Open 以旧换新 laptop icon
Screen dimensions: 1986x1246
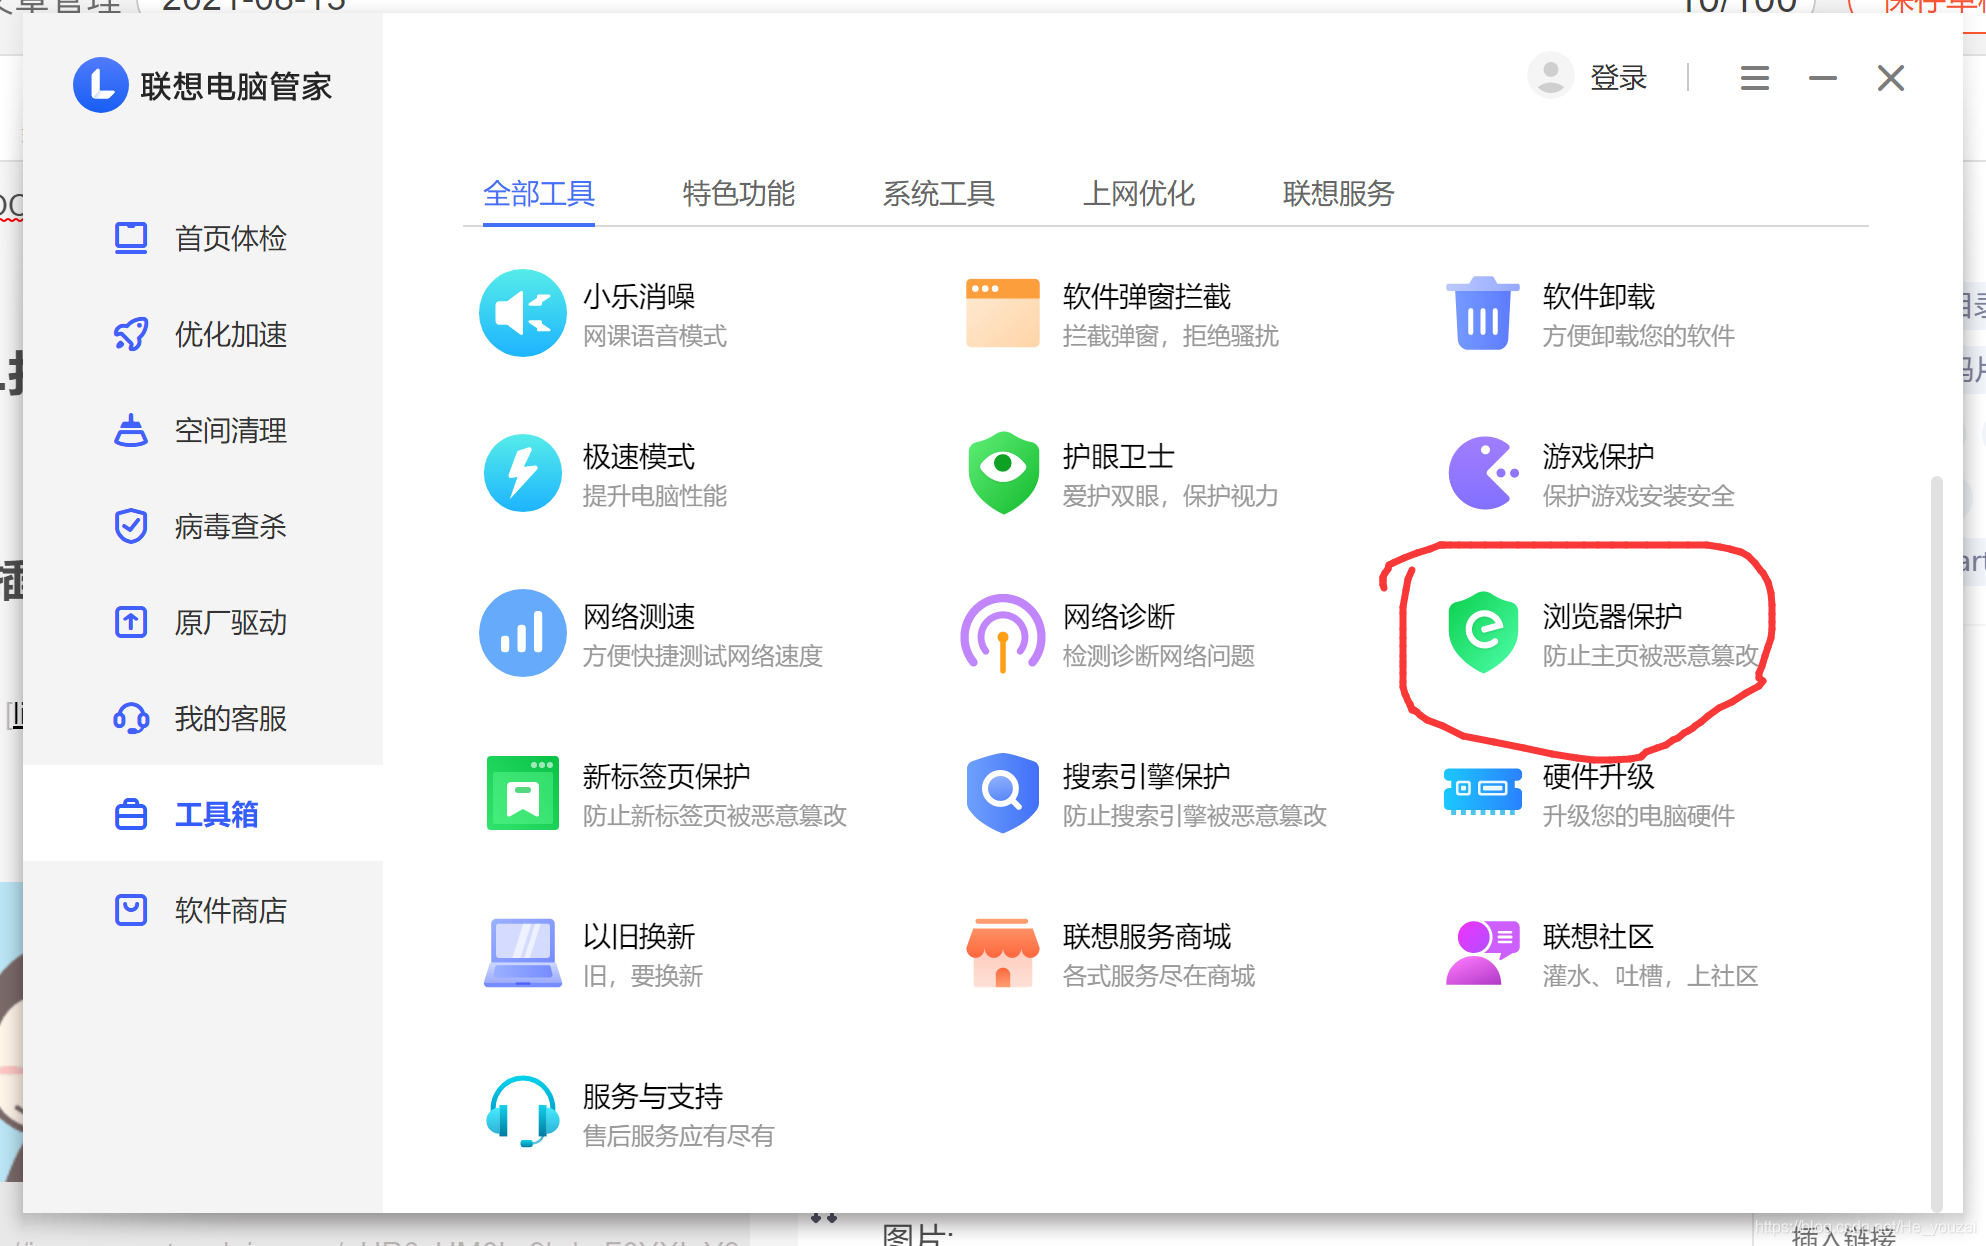pos(522,953)
